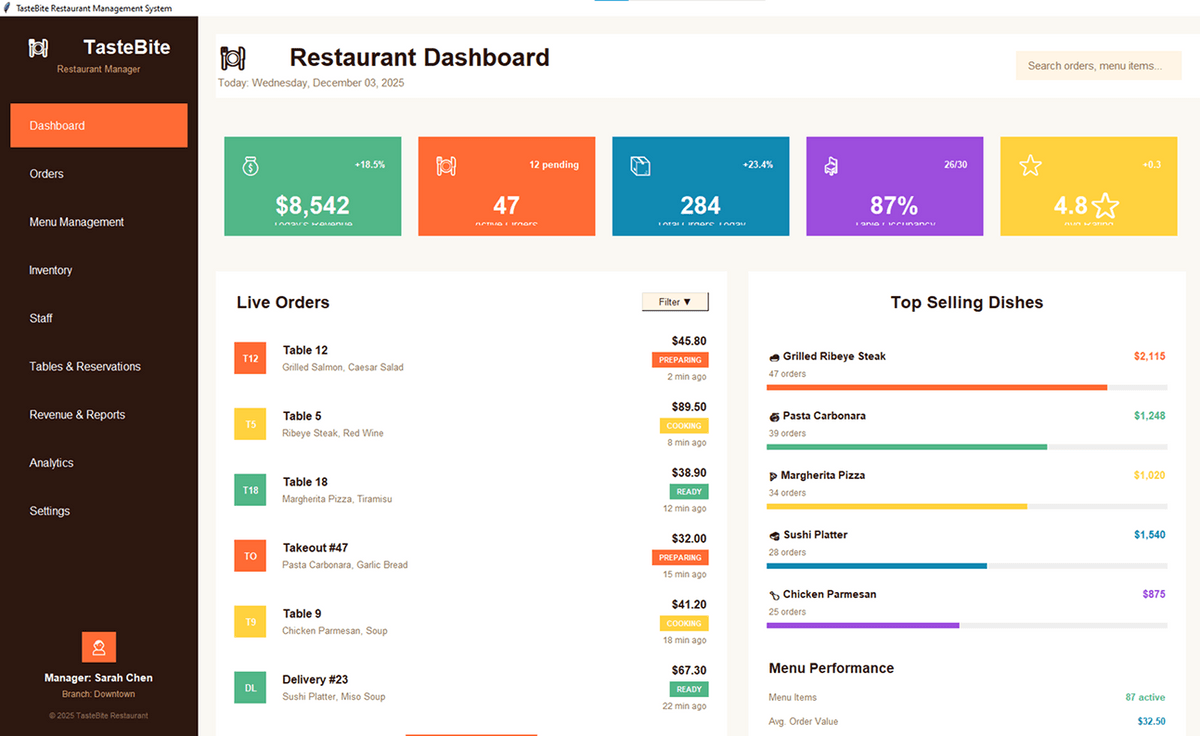Click the DL delivery badge icon
This screenshot has width=1200, height=736.
tap(250, 688)
